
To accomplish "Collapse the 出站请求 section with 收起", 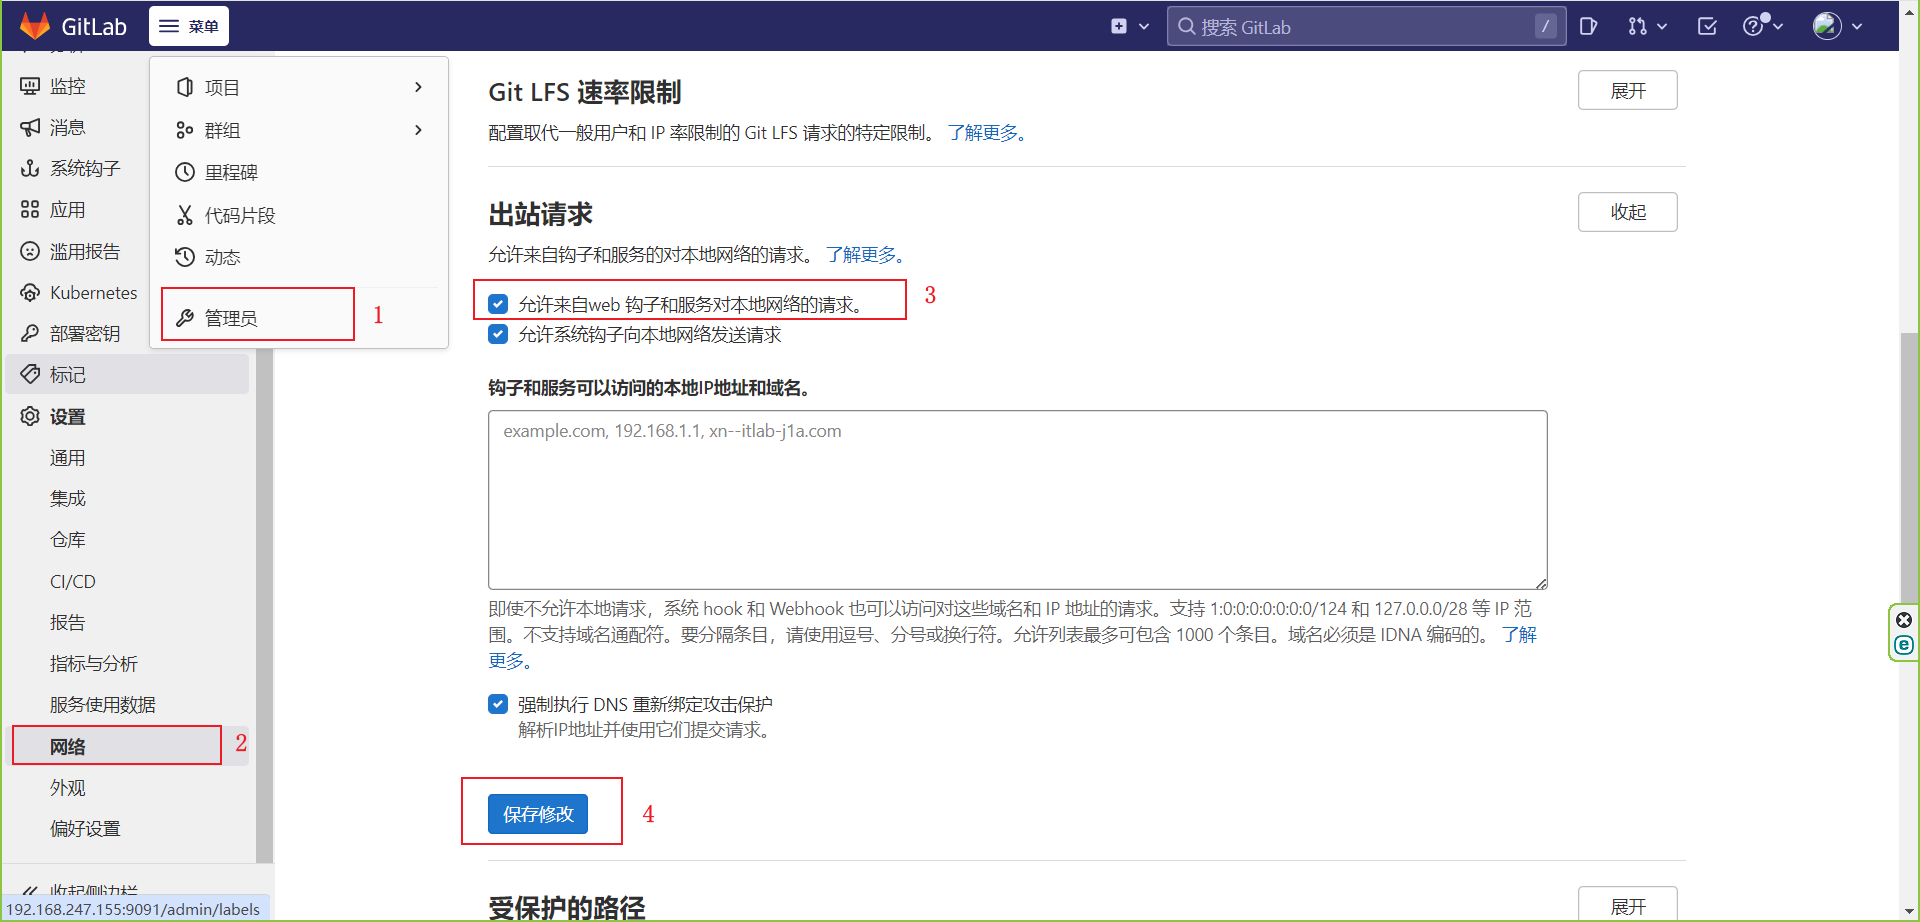I will click(1627, 212).
